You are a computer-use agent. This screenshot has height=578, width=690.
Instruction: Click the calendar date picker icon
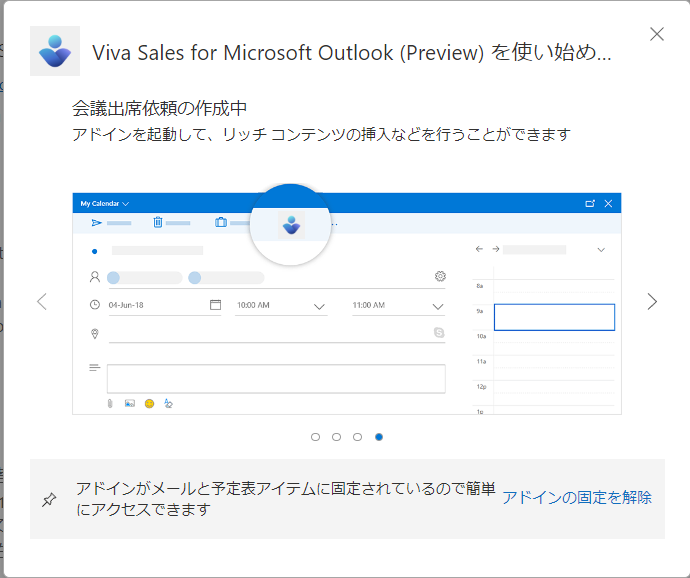pyautogui.click(x=215, y=305)
